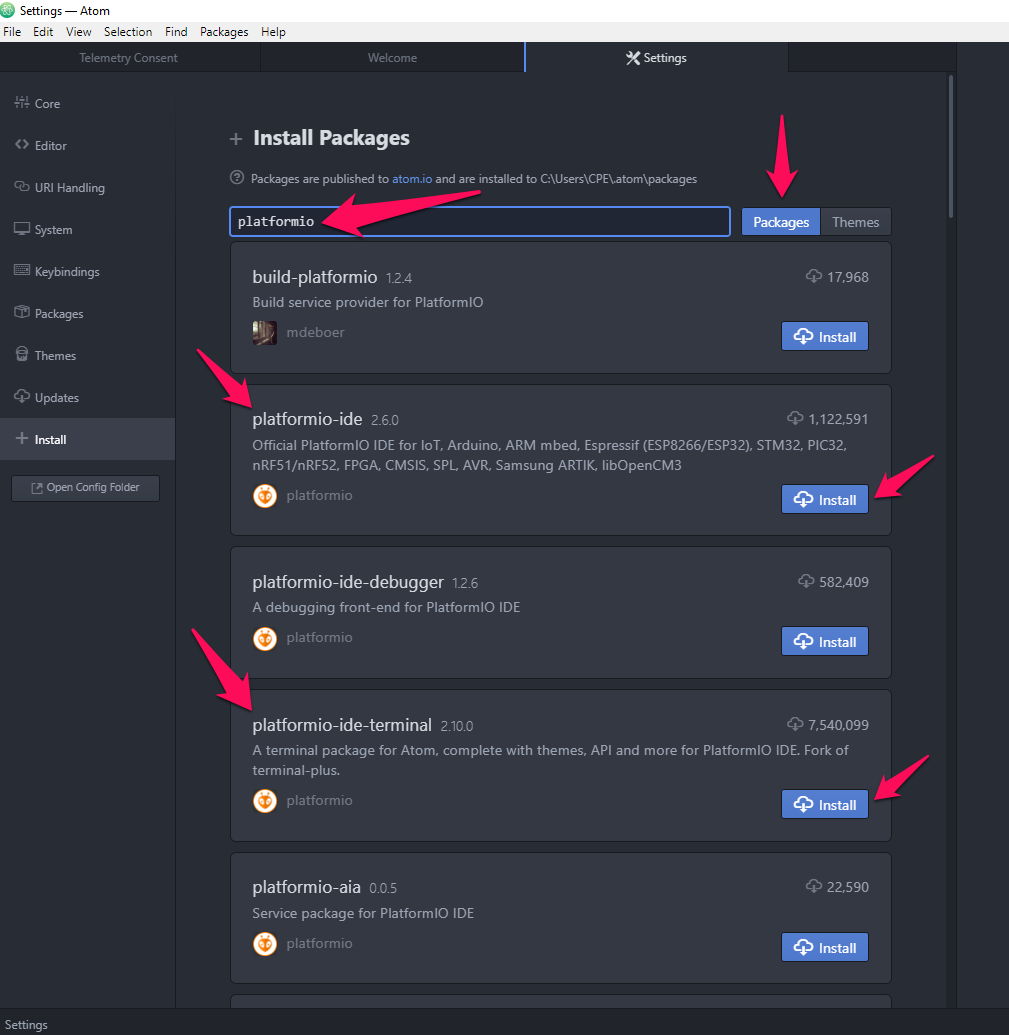This screenshot has height=1035, width=1009.
Task: Click platformio avatar under platformio-aia
Action: click(x=265, y=944)
